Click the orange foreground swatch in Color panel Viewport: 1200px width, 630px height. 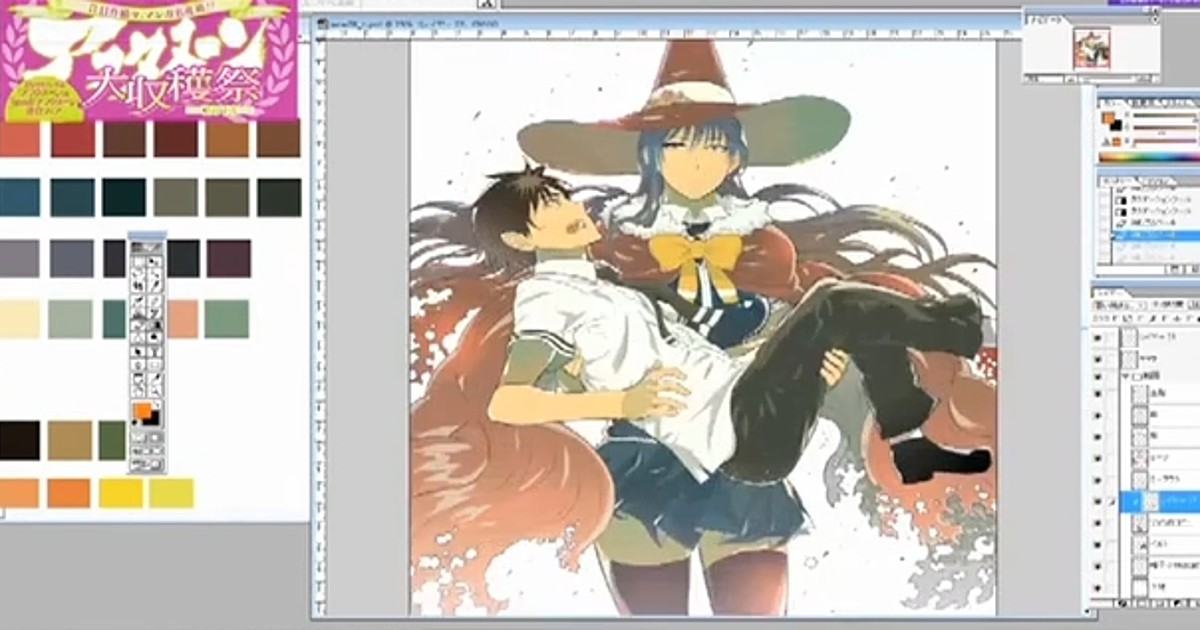pos(1108,118)
